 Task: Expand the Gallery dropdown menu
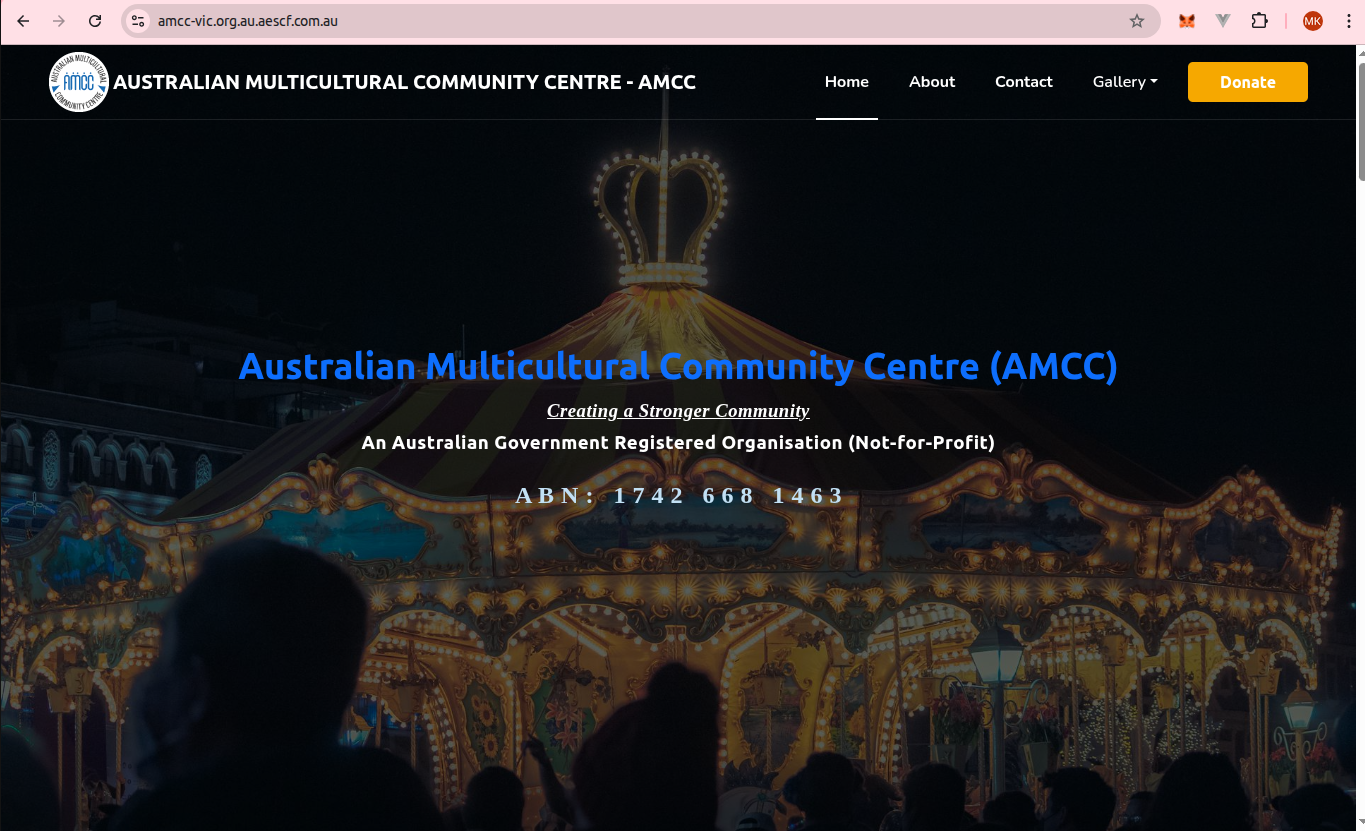click(x=1125, y=82)
